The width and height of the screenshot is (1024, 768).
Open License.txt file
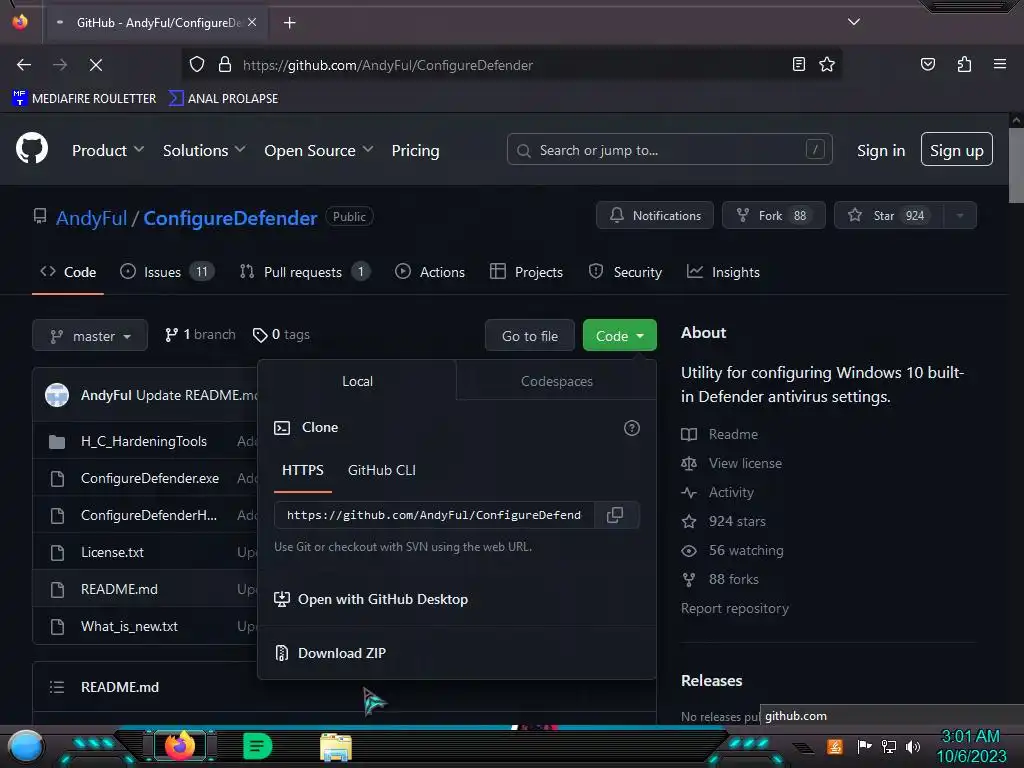coord(112,552)
